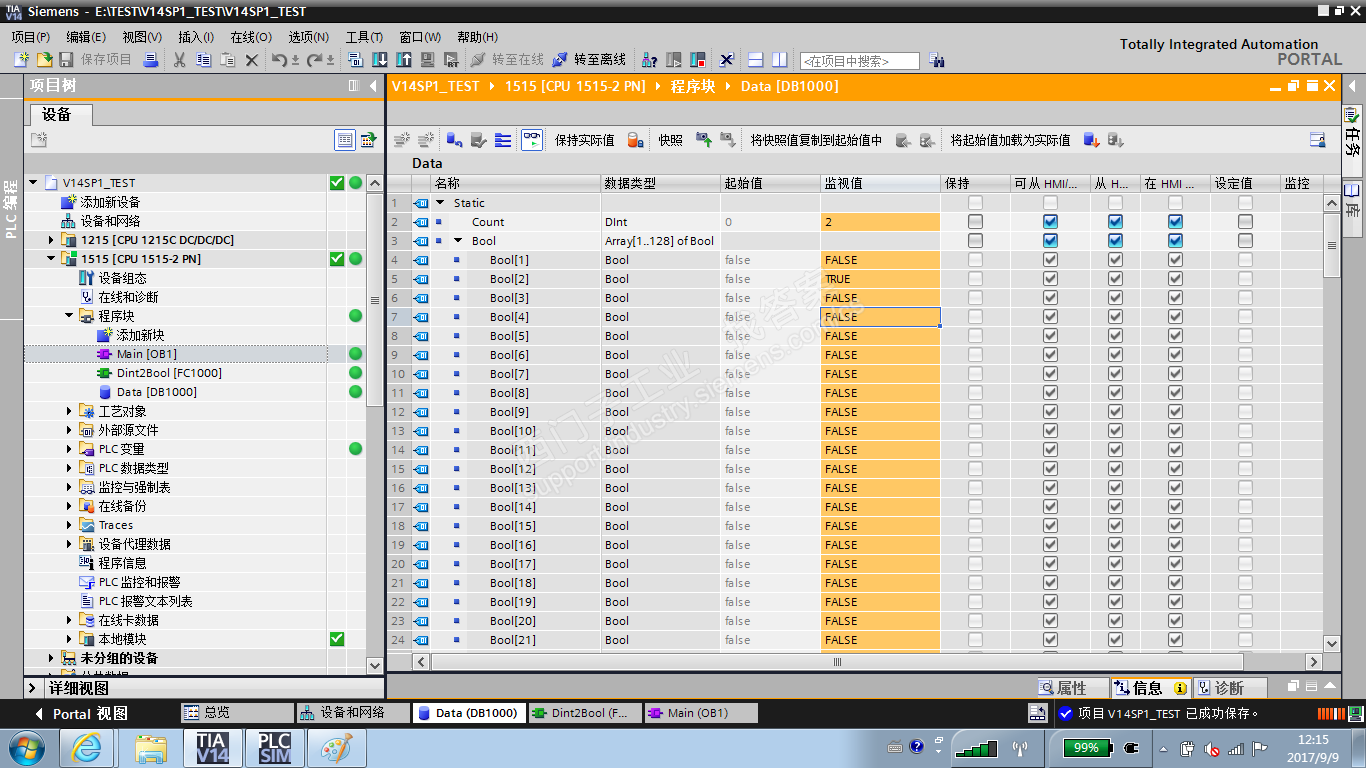Click the new project icon in main toolbar

pyautogui.click(x=21, y=60)
